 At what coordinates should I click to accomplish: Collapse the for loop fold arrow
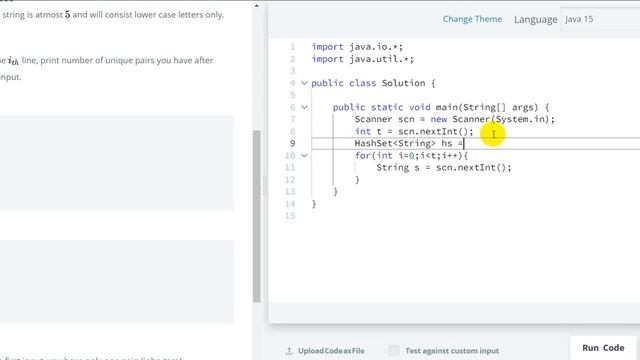pos(304,156)
